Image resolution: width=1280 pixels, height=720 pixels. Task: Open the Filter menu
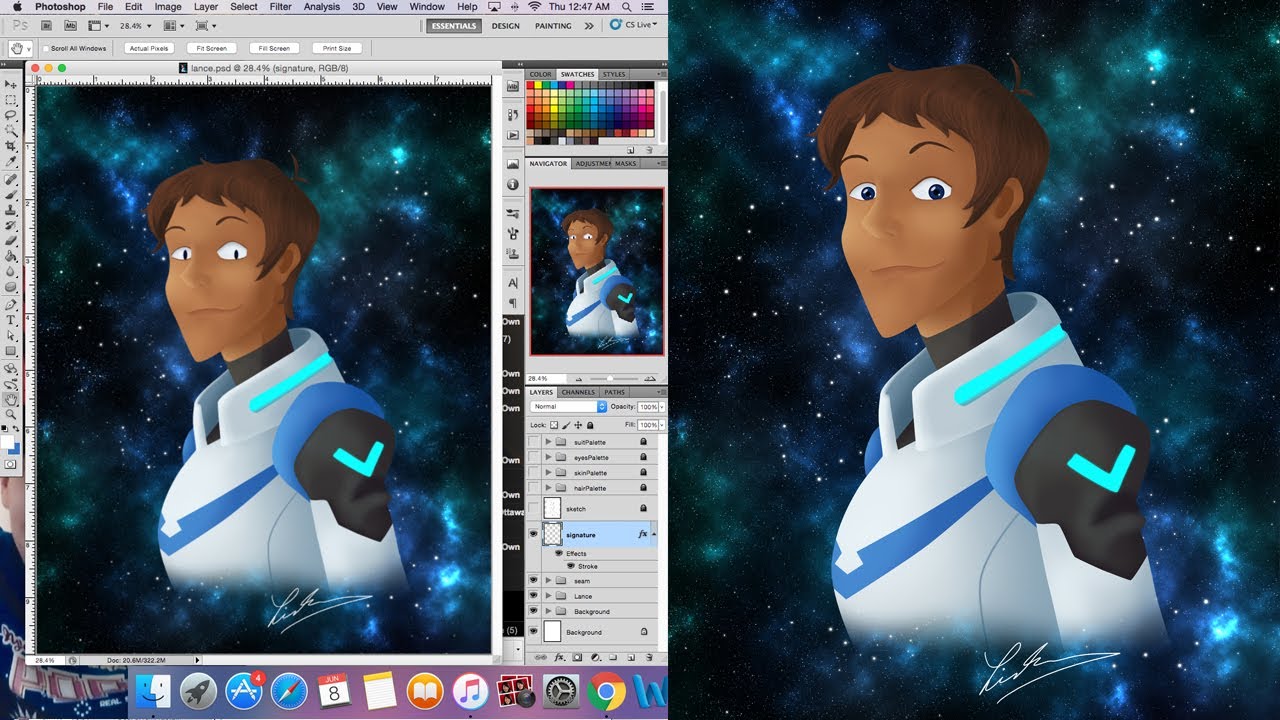tap(281, 7)
